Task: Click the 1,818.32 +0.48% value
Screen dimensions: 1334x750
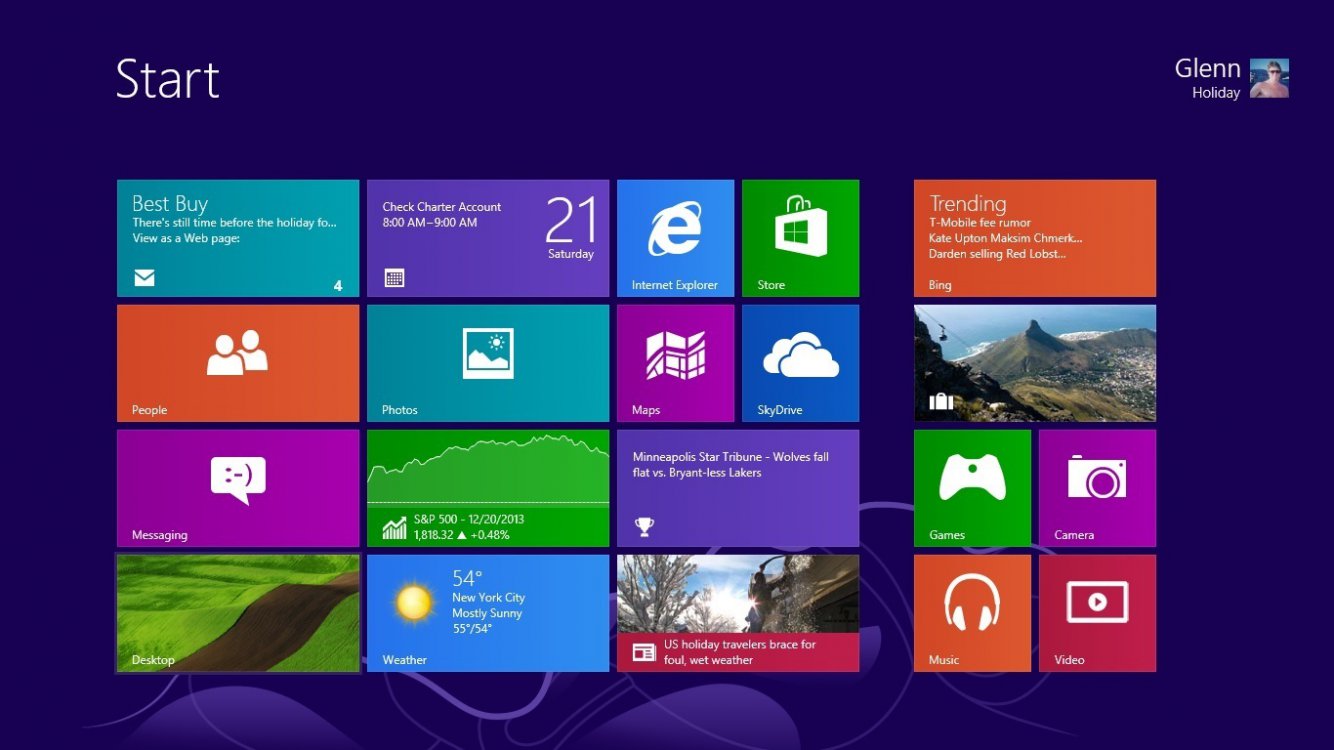Action: coord(461,535)
